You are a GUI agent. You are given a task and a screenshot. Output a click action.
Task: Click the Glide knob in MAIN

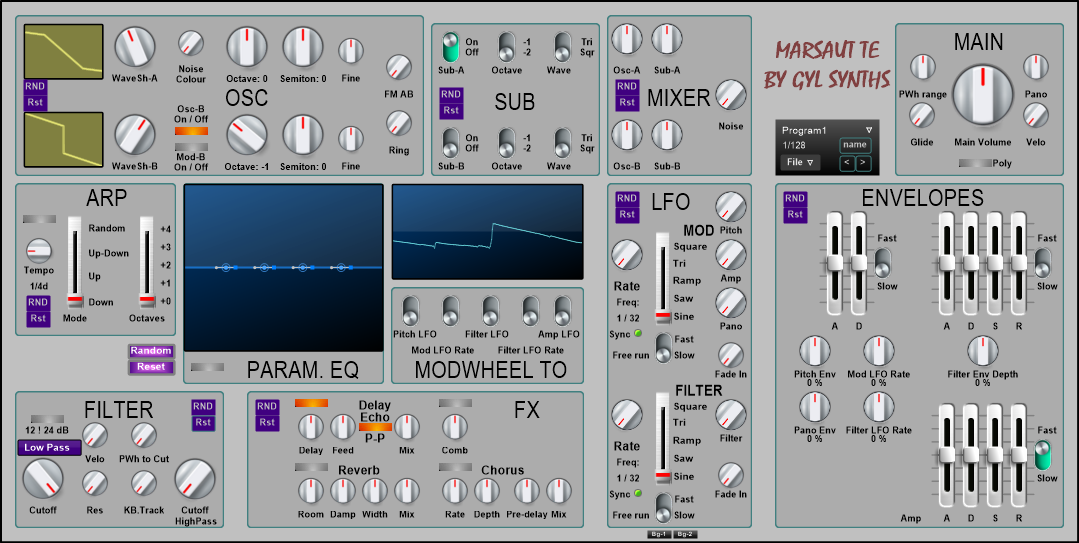(x=922, y=117)
